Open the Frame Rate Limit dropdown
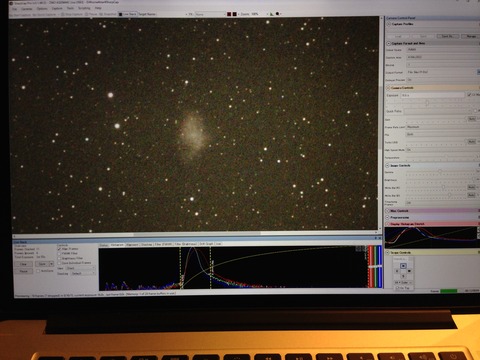The image size is (480, 360). pyautogui.click(x=443, y=127)
